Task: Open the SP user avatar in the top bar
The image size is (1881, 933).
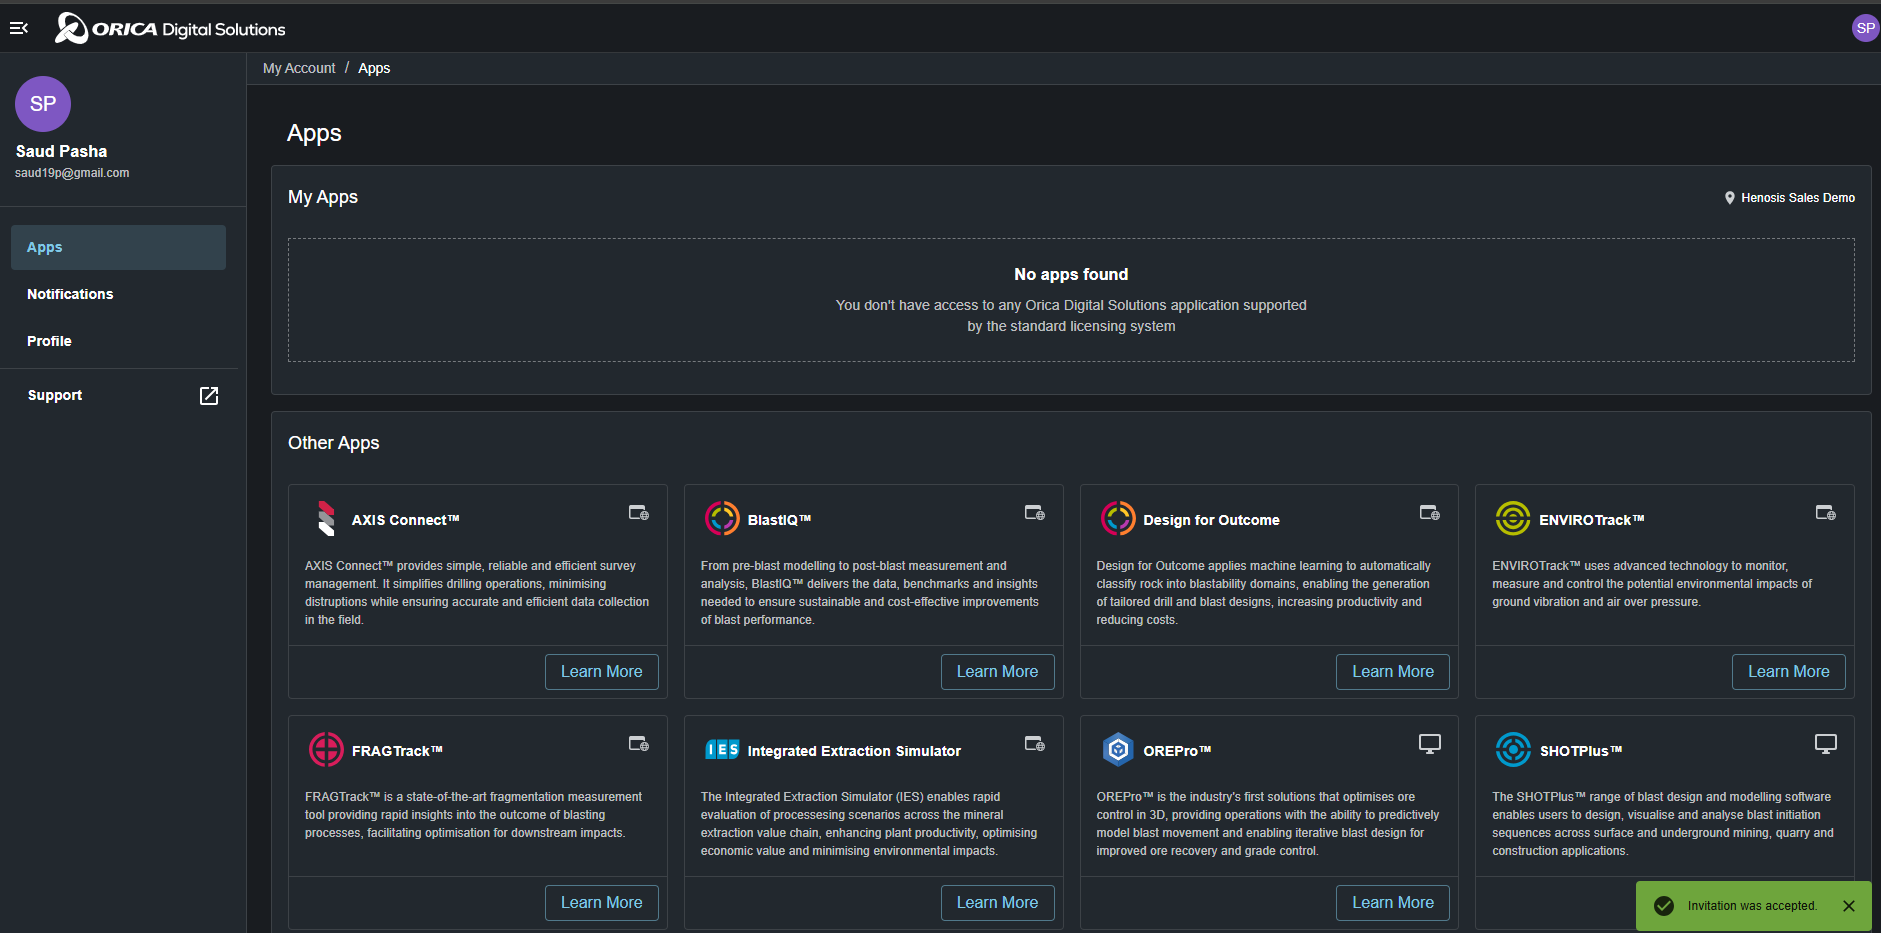Action: (1865, 28)
